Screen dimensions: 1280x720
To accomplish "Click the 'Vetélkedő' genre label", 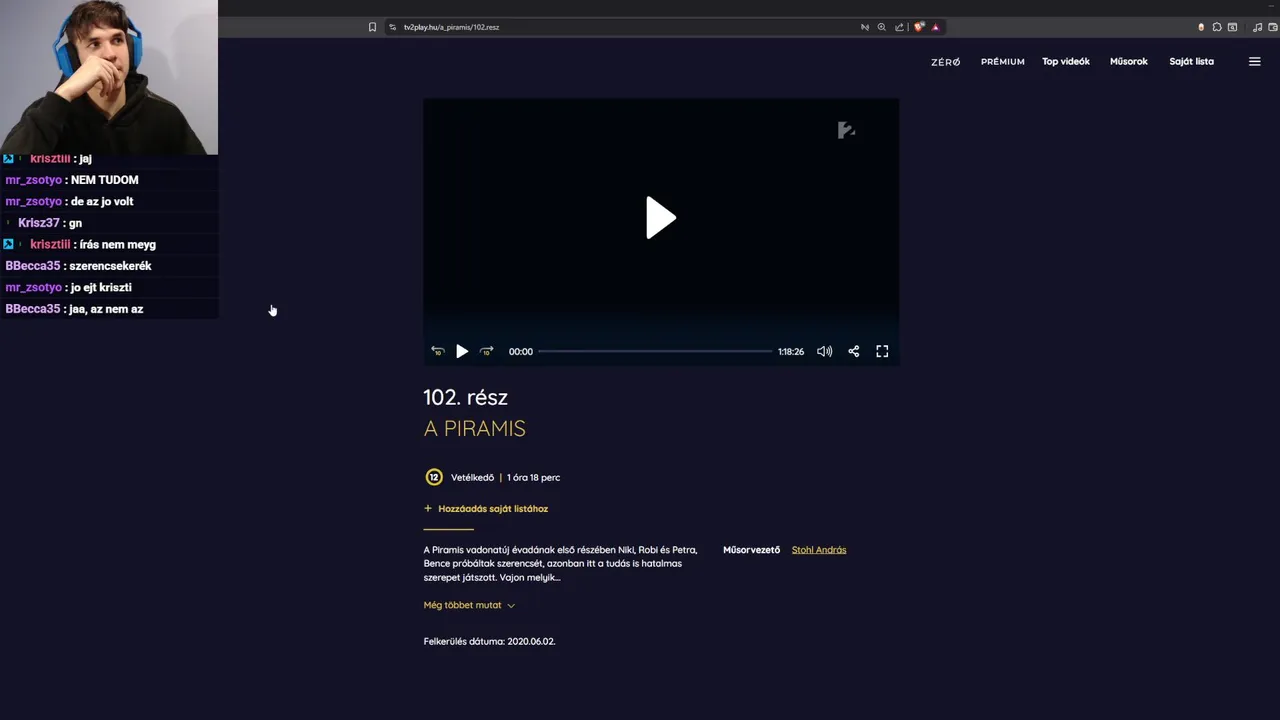I will point(472,477).
